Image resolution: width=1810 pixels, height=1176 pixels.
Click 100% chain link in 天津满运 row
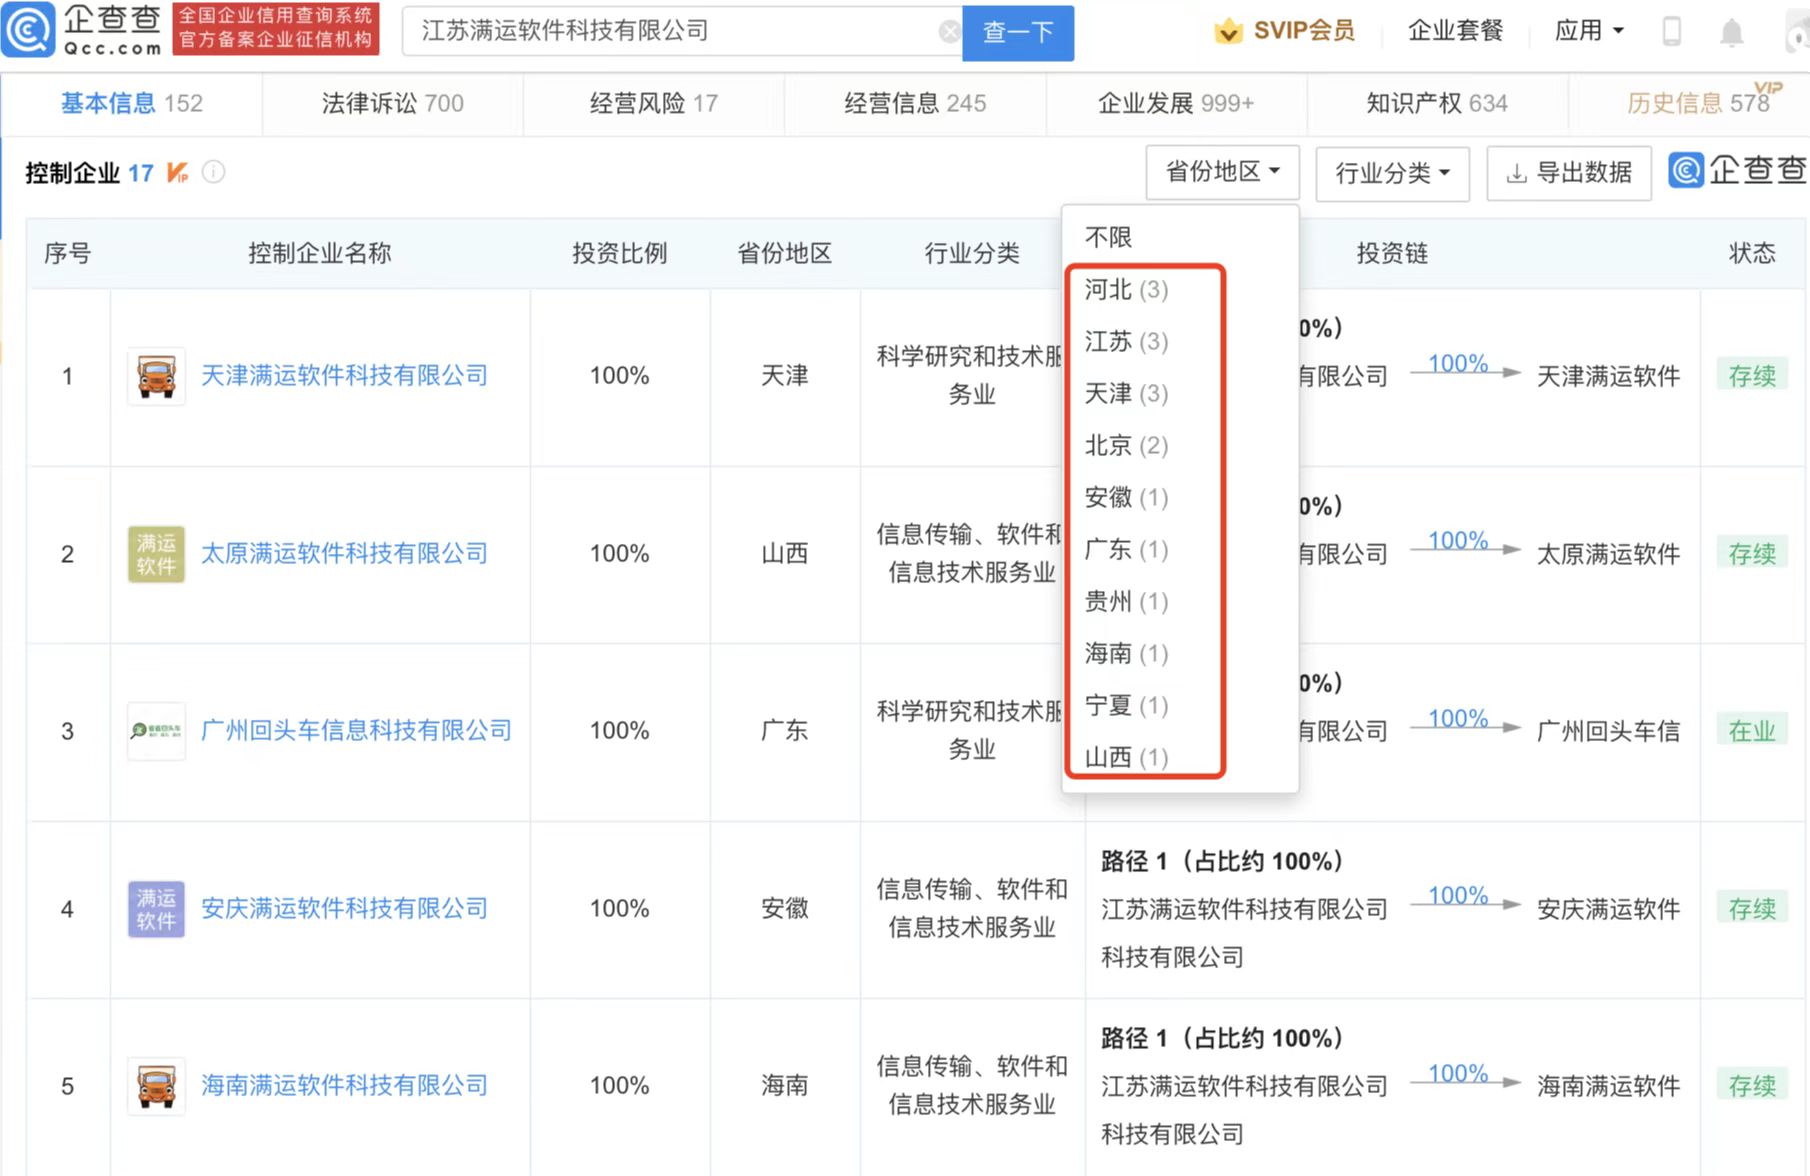1458,364
